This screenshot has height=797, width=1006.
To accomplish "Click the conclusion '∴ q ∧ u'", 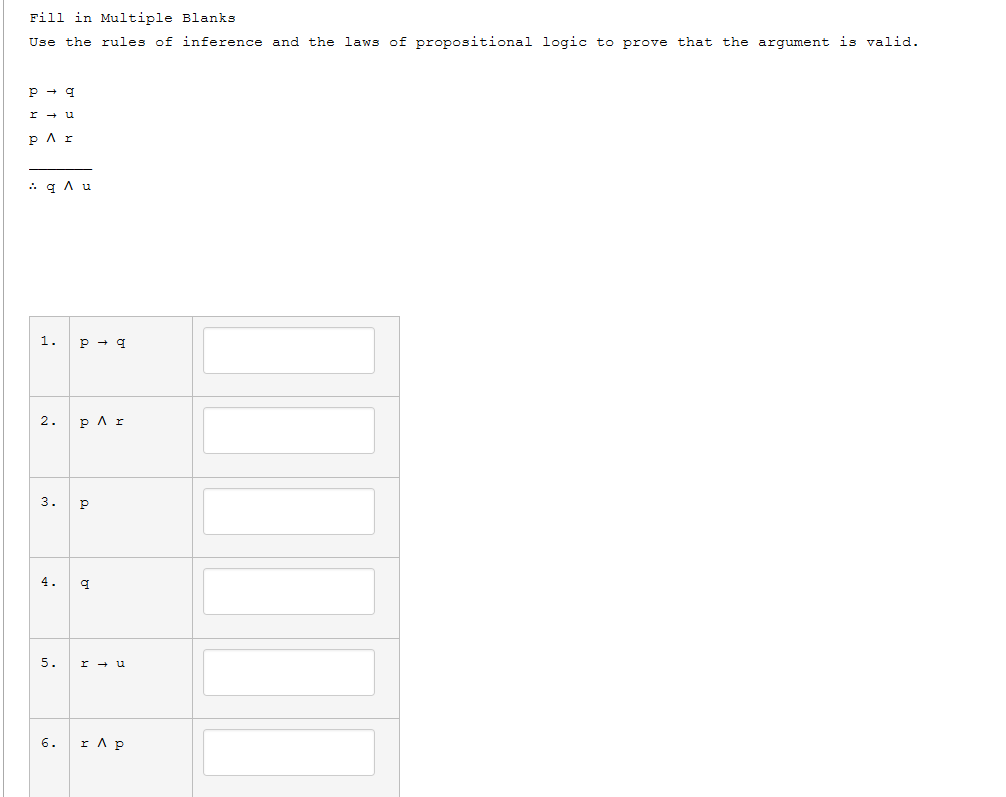I will tap(60, 185).
